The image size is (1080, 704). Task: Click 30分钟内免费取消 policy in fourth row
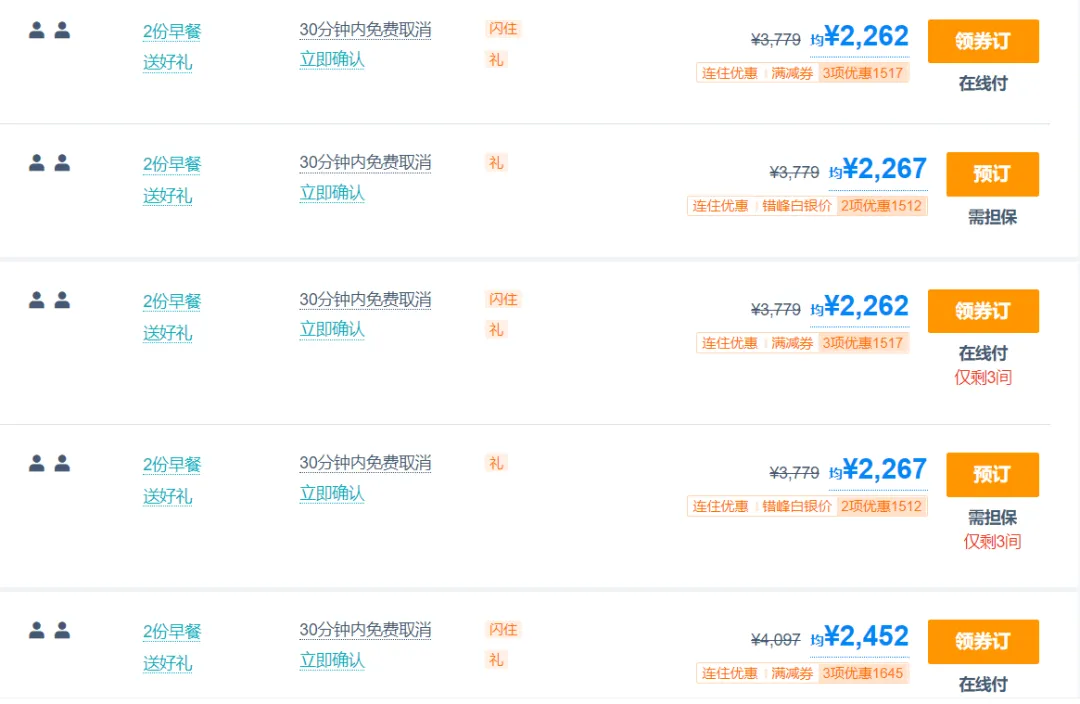365,463
